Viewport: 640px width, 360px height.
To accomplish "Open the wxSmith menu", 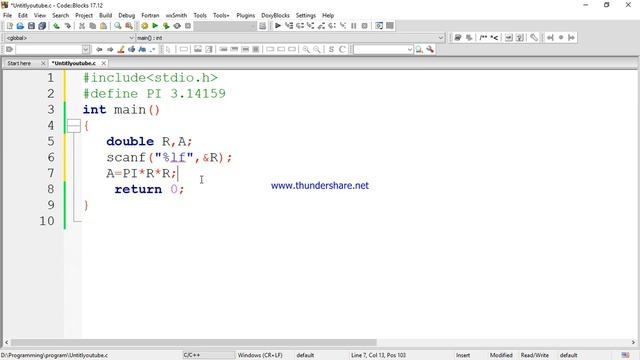I will pos(176,15).
